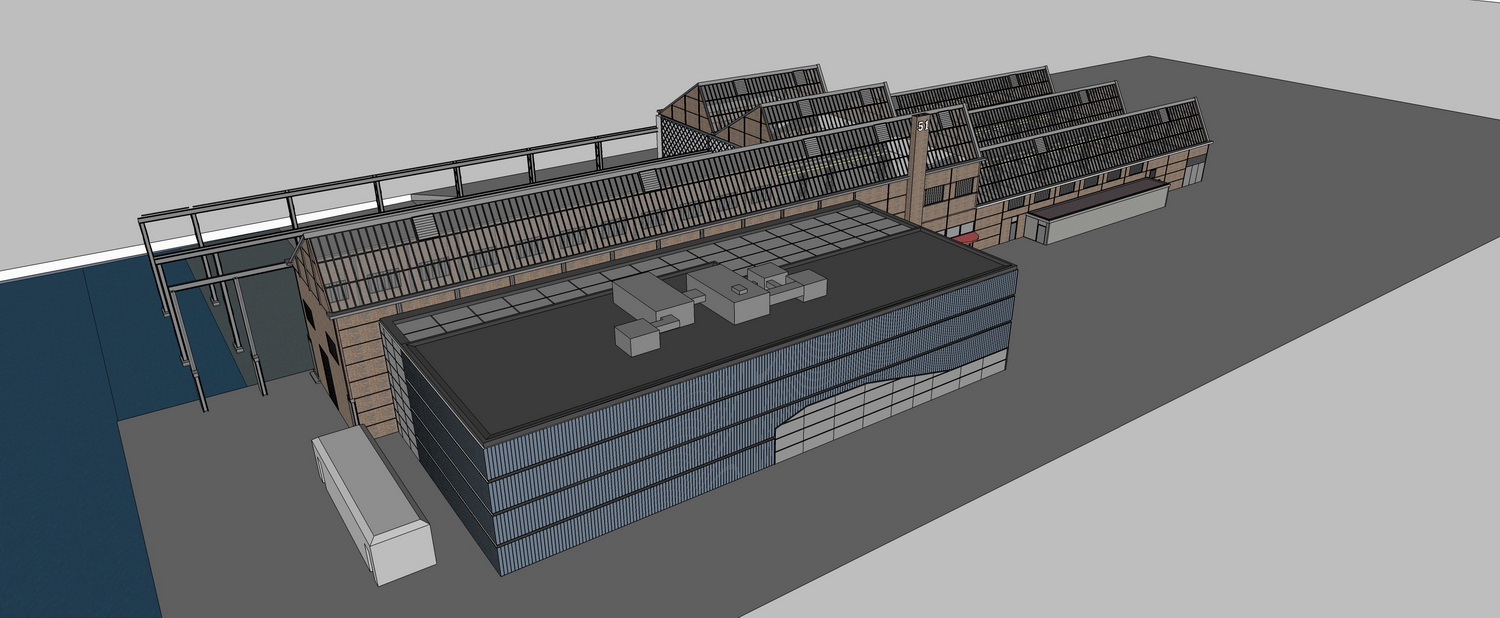Select the long grey container near far sheds
Screen dimensions: 1500x618
[1096, 211]
